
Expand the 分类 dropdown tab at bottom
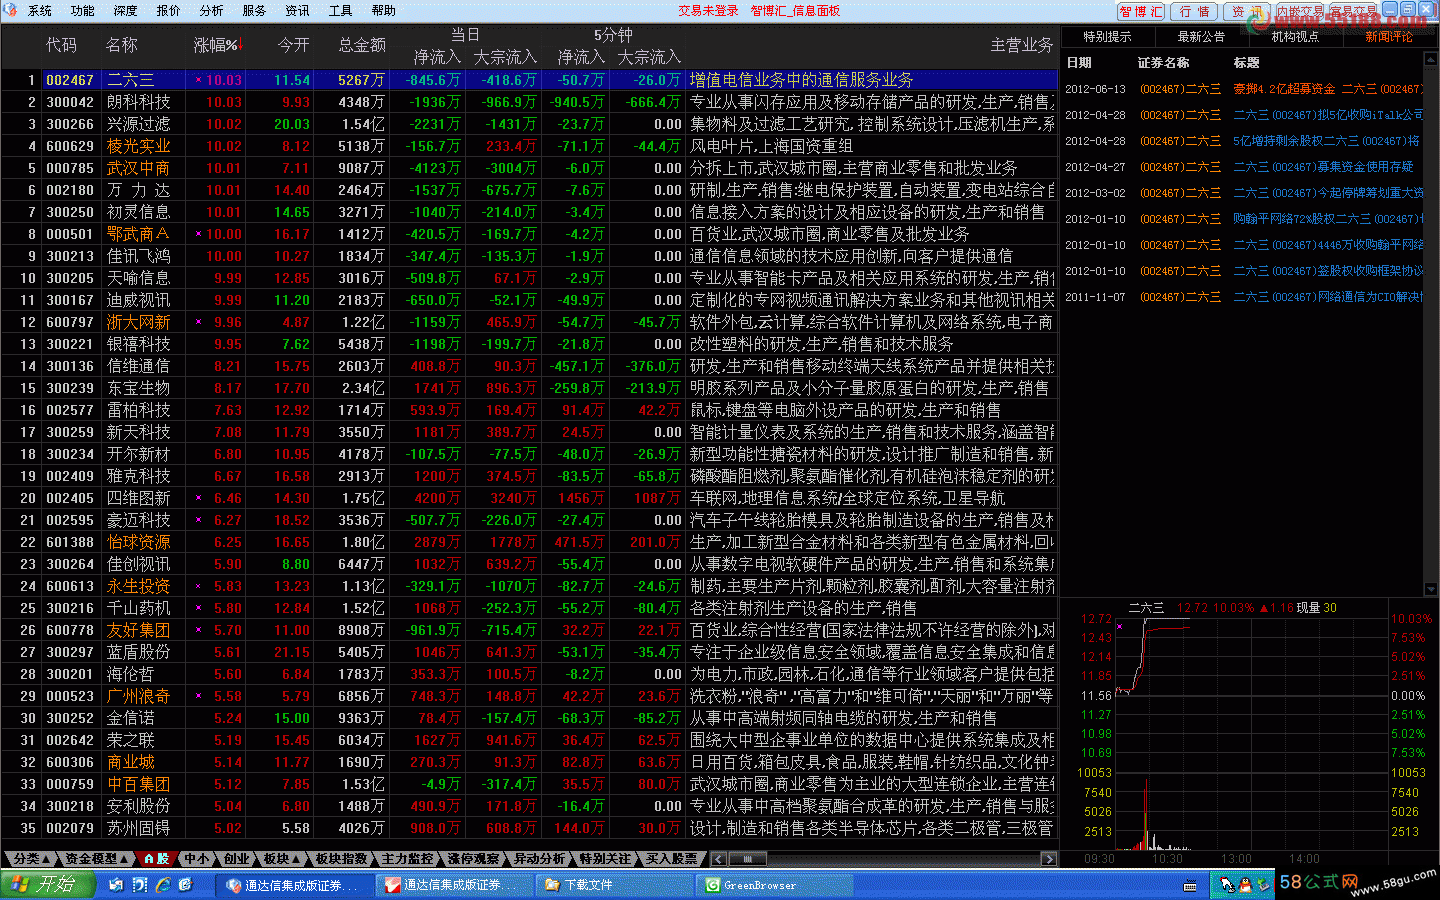(x=31, y=859)
